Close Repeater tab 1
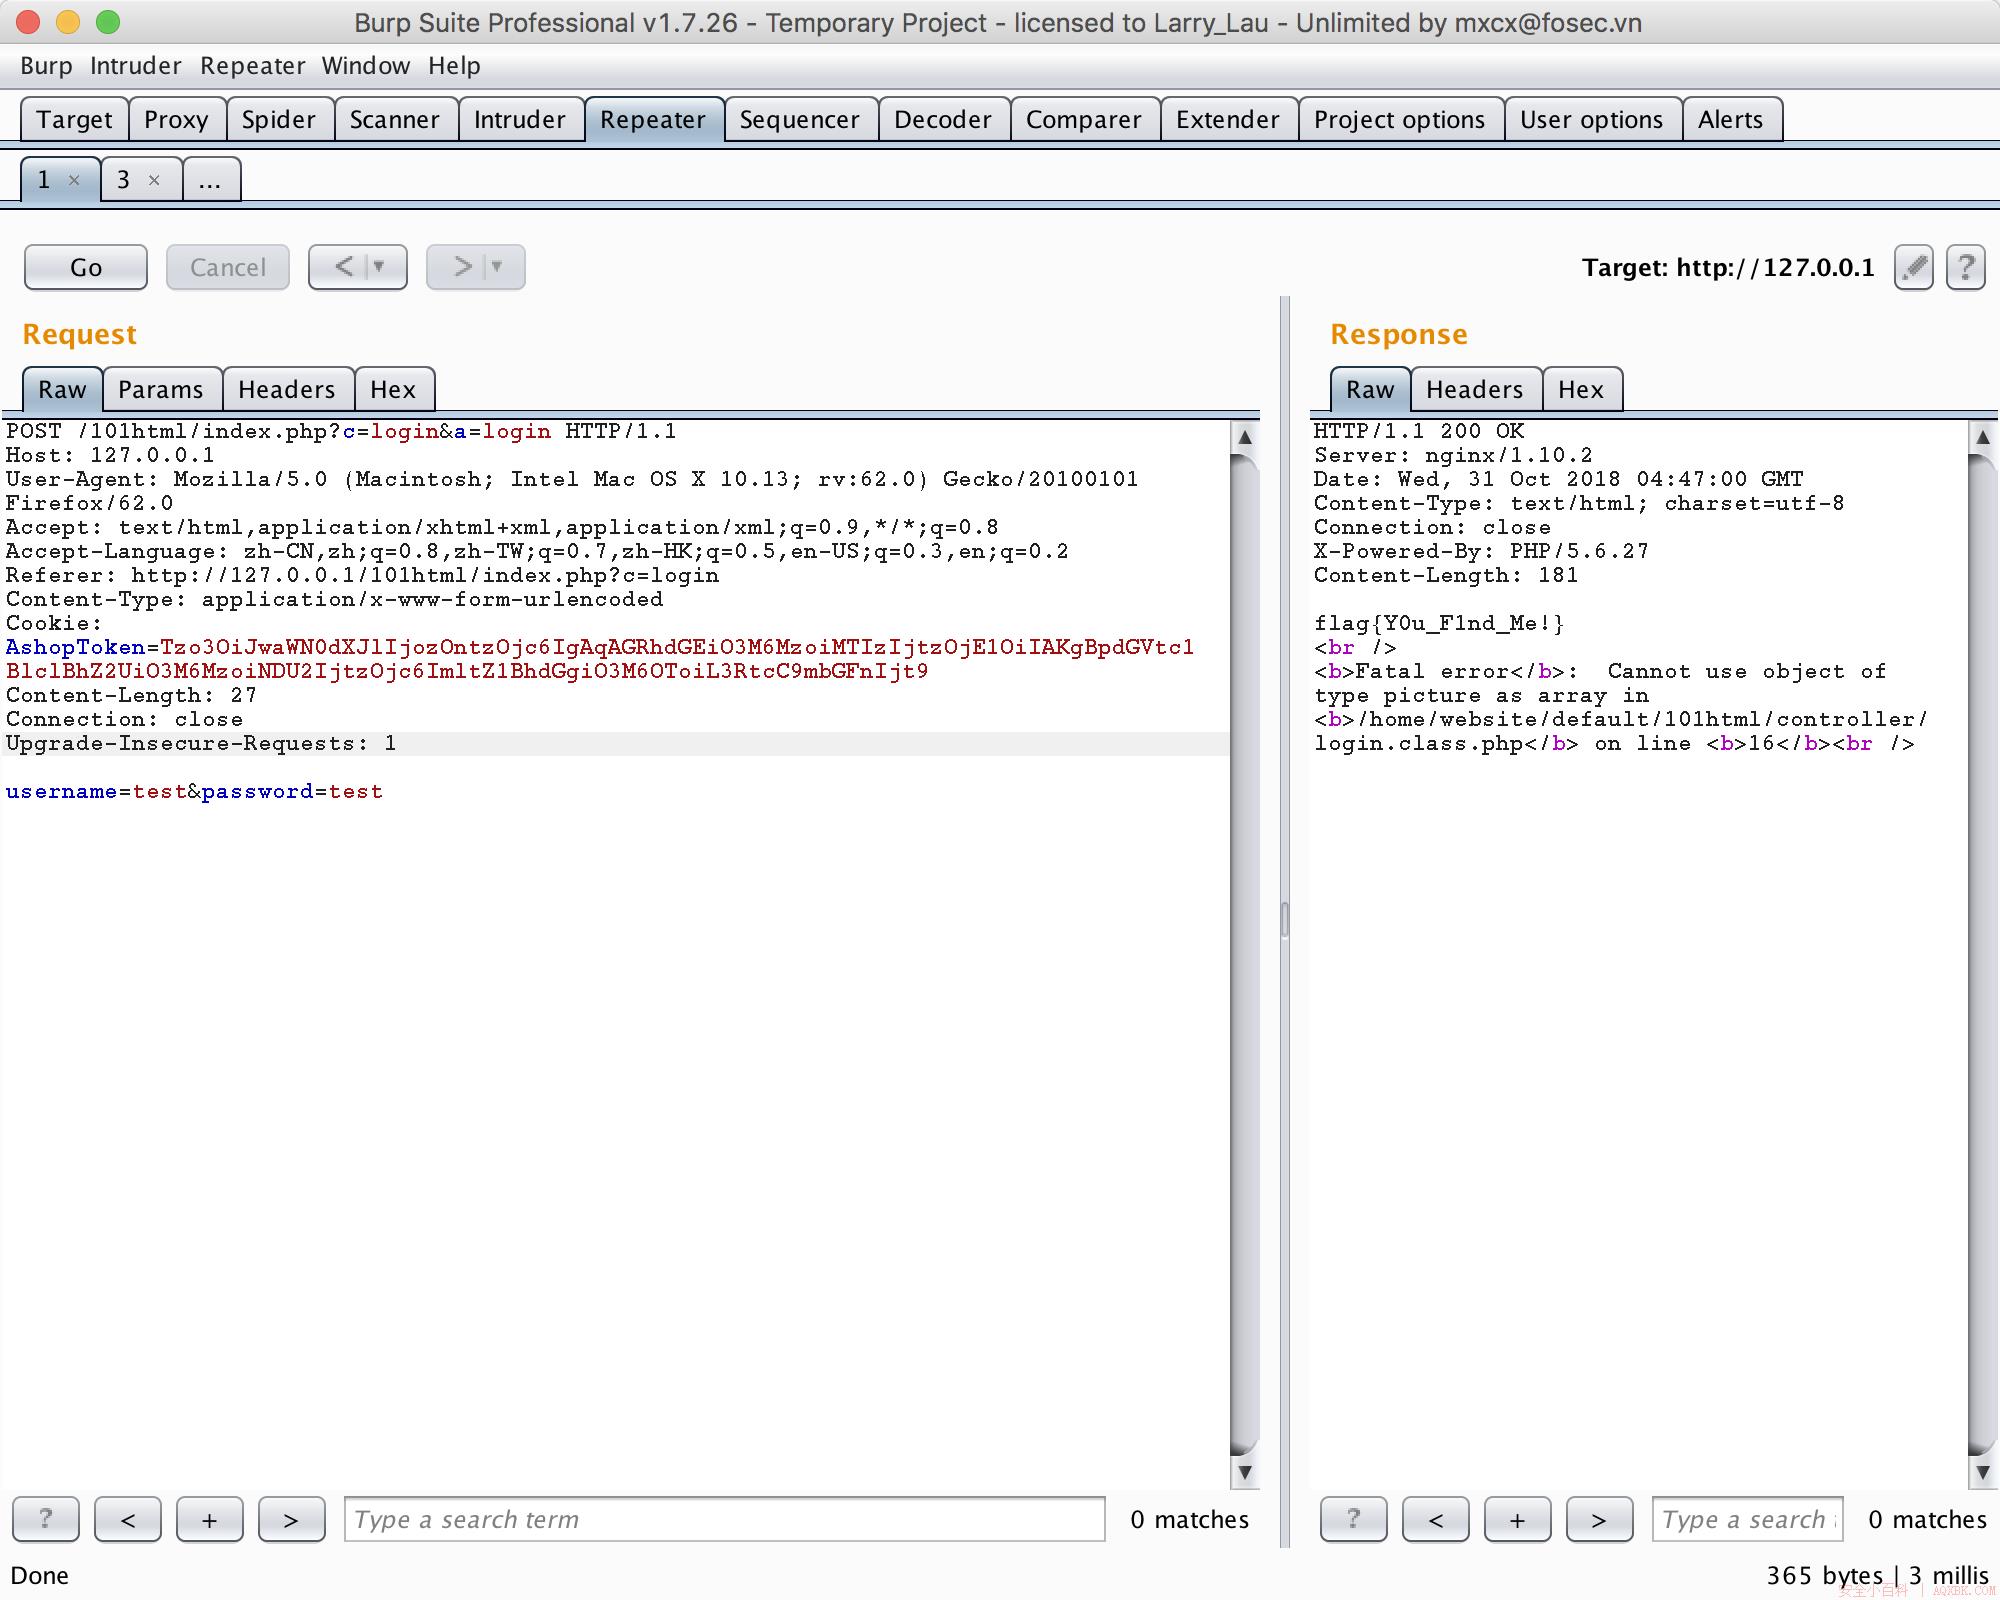The height and width of the screenshot is (1600, 2000). coord(74,180)
